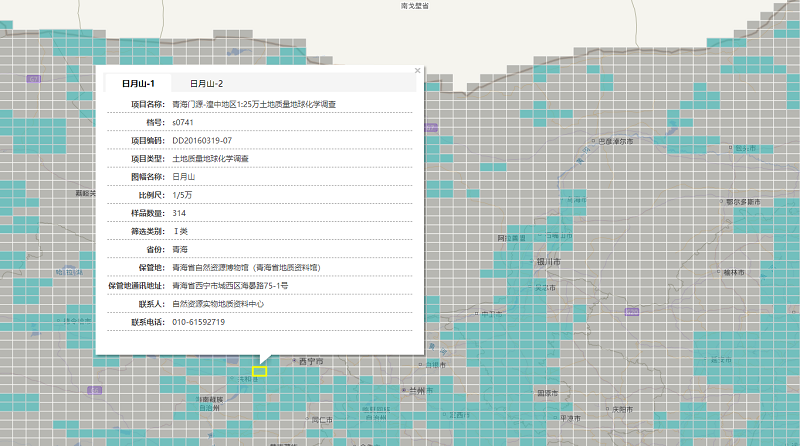Switch to the 日月山-1 tab
This screenshot has height=446, width=800.
pyautogui.click(x=138, y=83)
